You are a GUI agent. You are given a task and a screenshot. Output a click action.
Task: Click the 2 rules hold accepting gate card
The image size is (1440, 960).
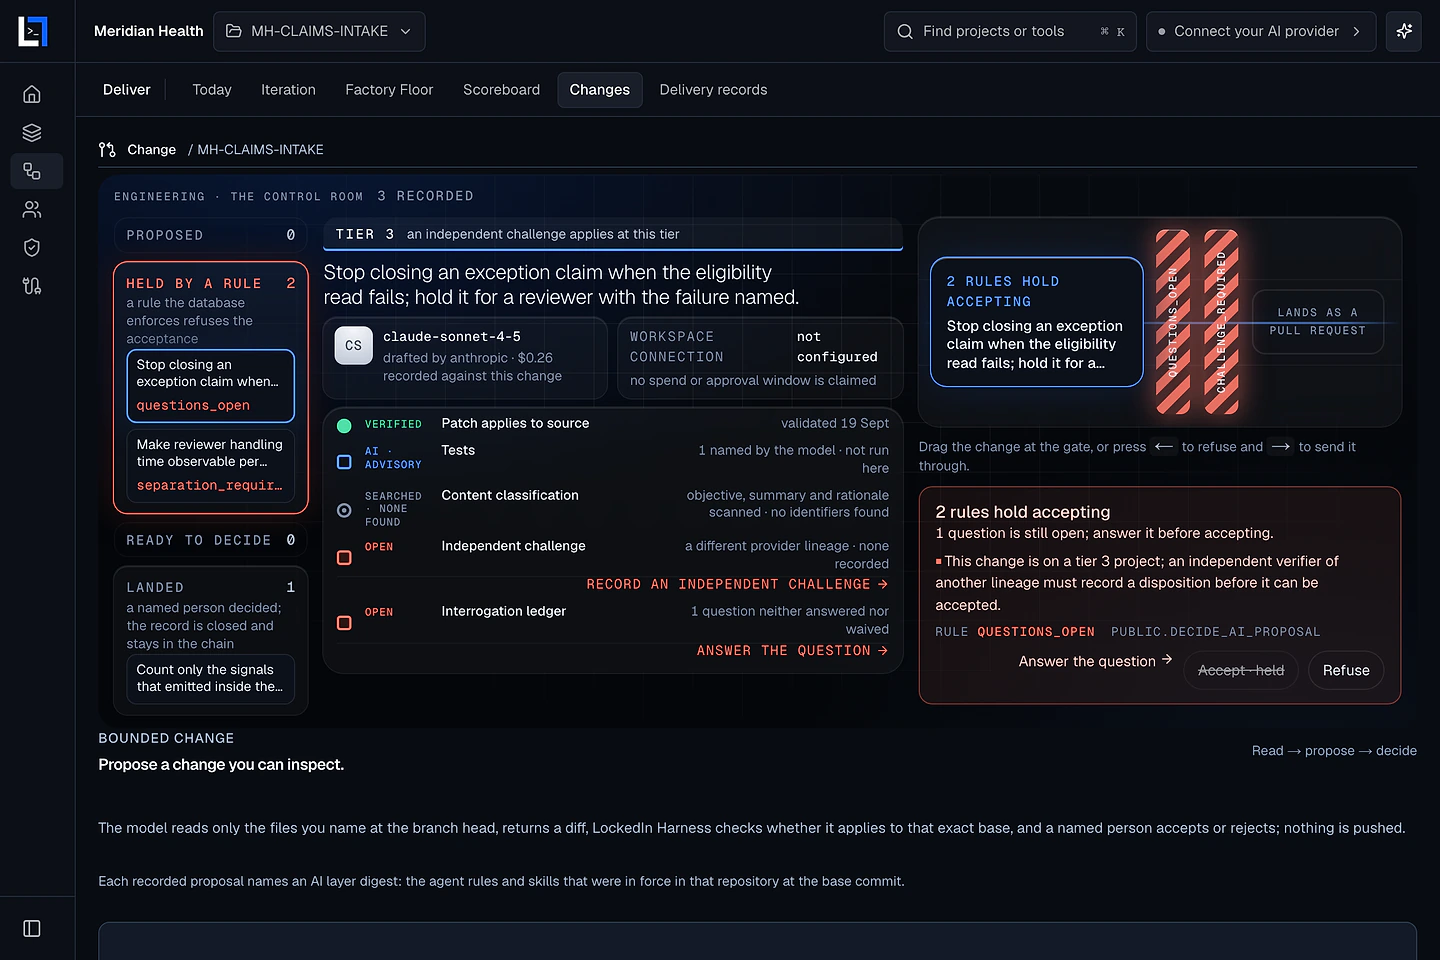tap(1037, 322)
